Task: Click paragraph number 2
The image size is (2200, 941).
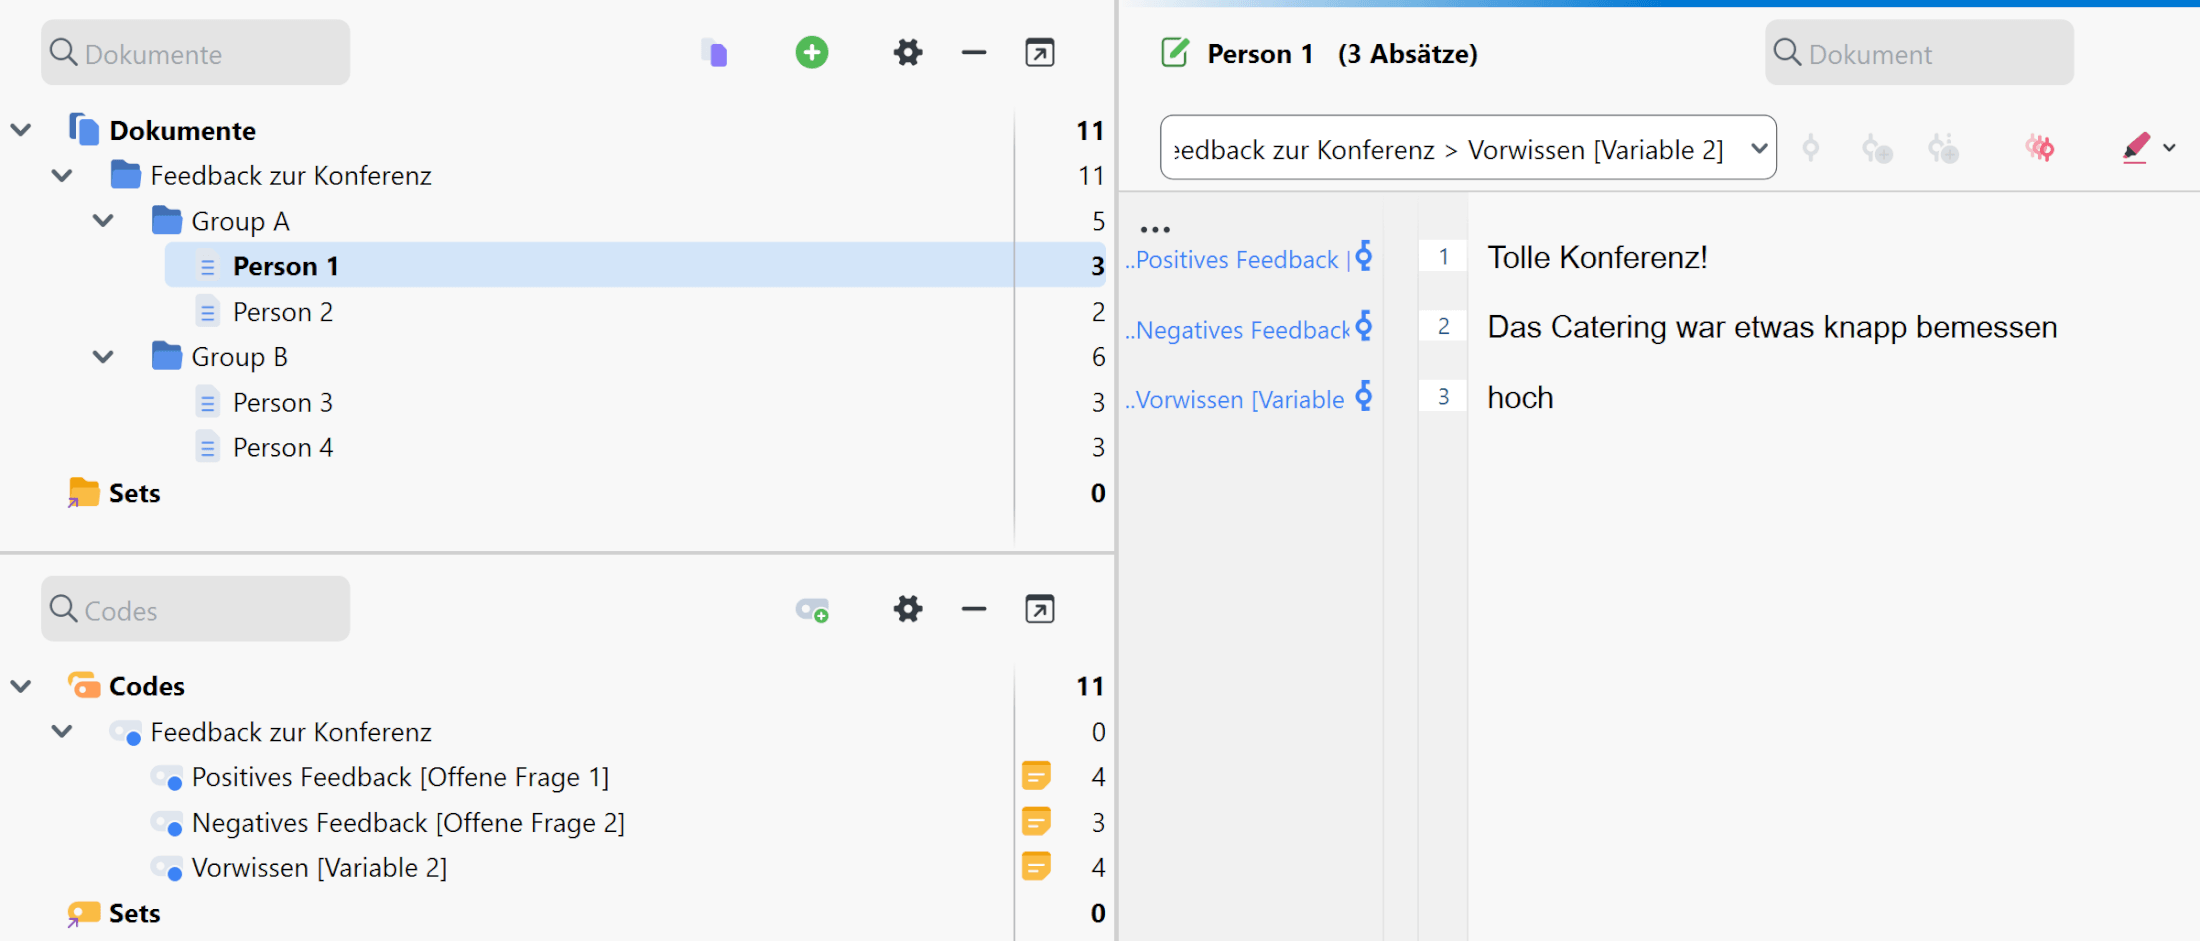Action: [x=1443, y=327]
